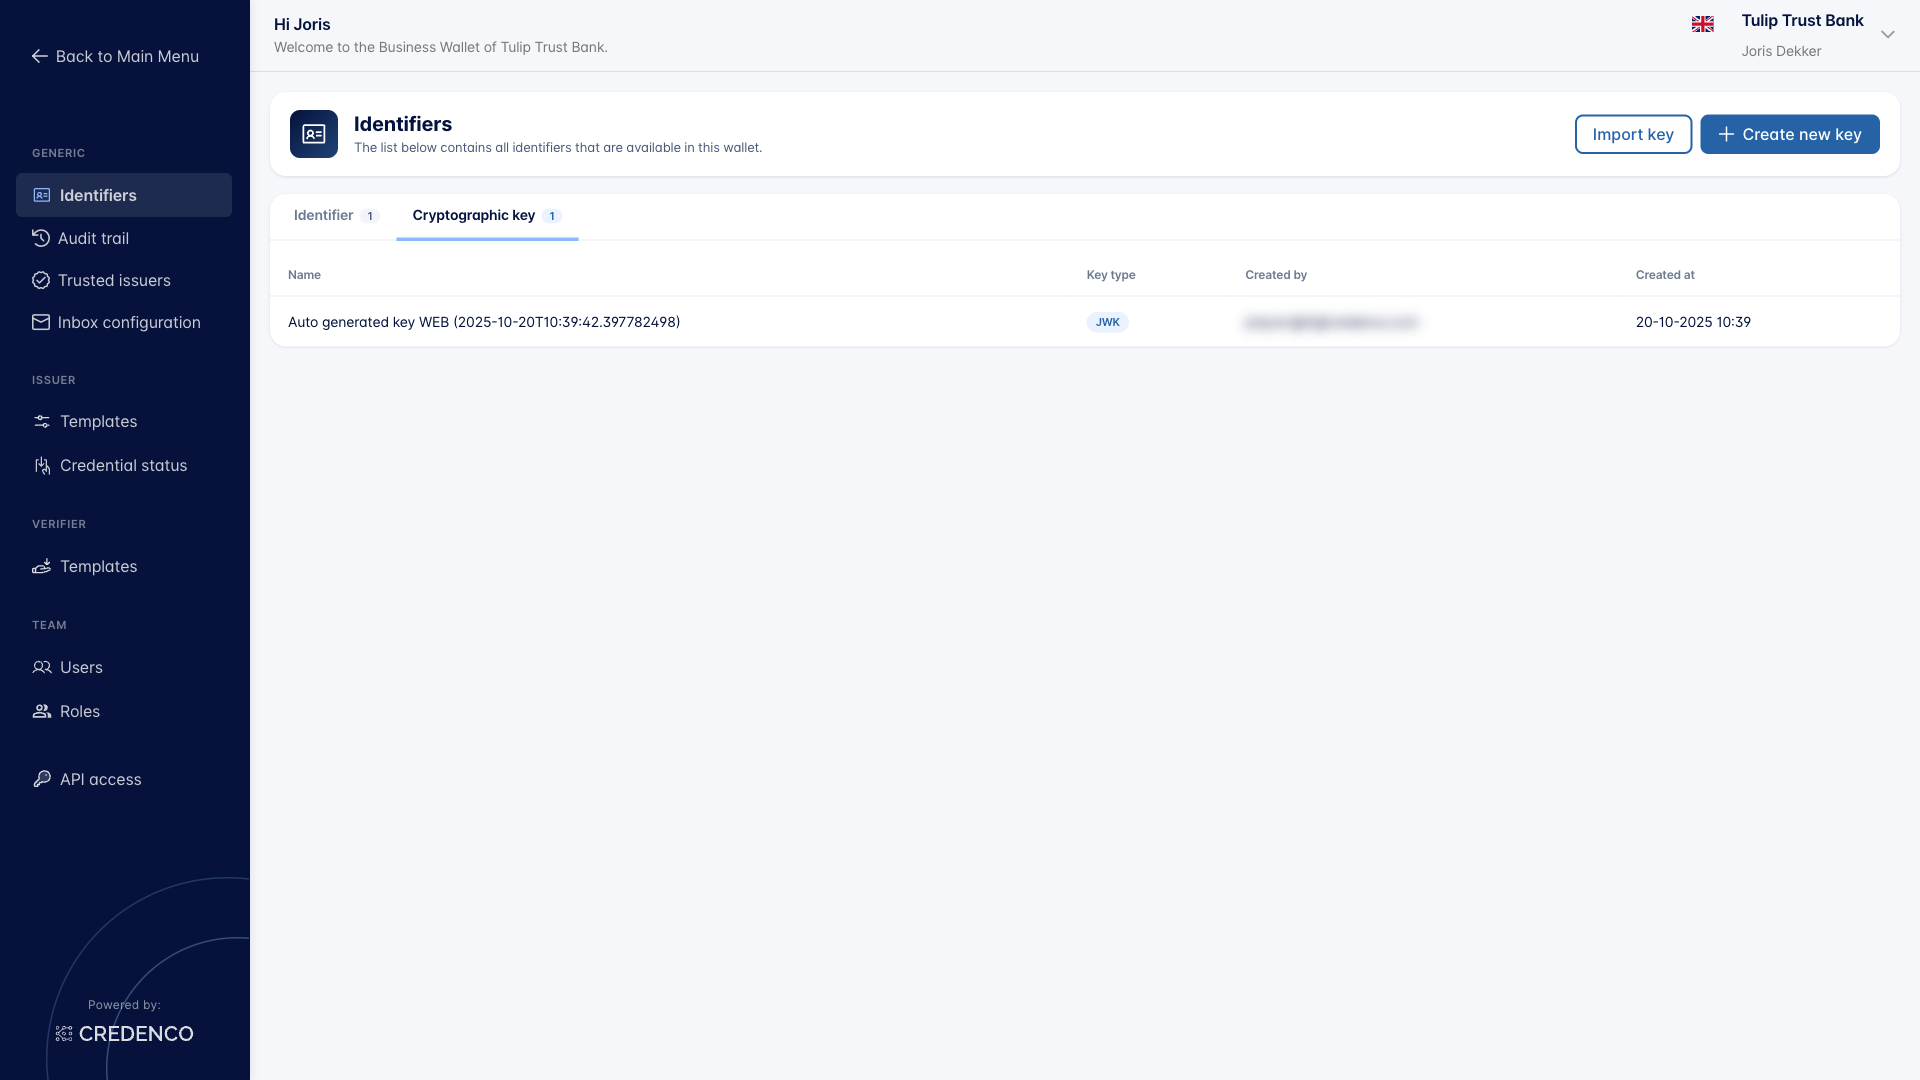Click the Inbox configuration envelope icon
Viewport: 1920px width, 1080px height.
(x=41, y=322)
